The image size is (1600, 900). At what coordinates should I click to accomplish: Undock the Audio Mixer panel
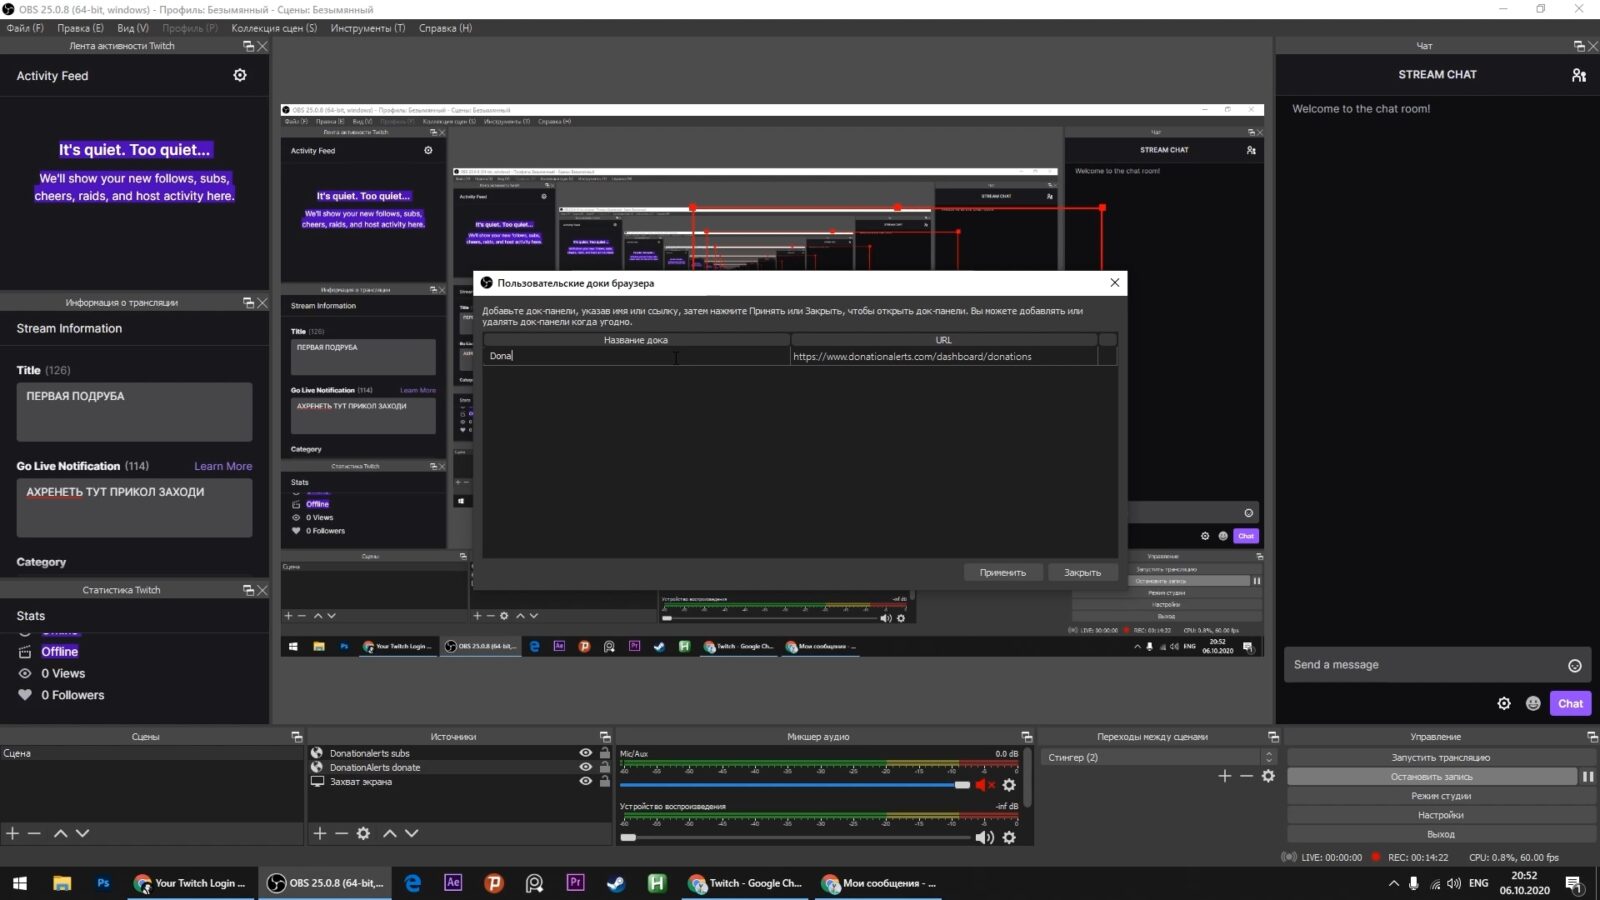pyautogui.click(x=1026, y=737)
